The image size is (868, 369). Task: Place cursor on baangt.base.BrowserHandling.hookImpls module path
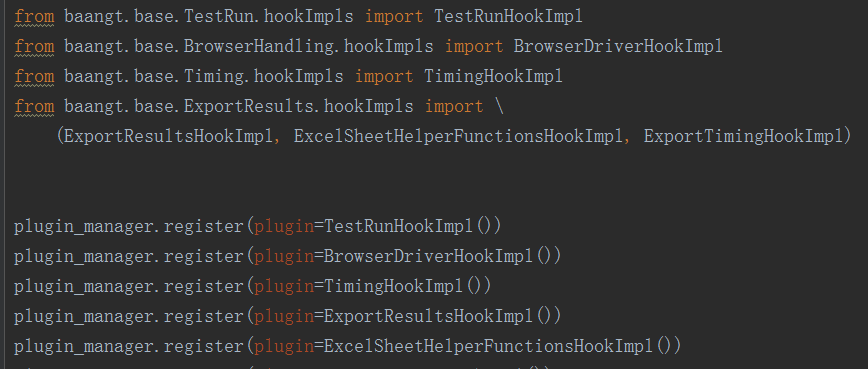(249, 46)
